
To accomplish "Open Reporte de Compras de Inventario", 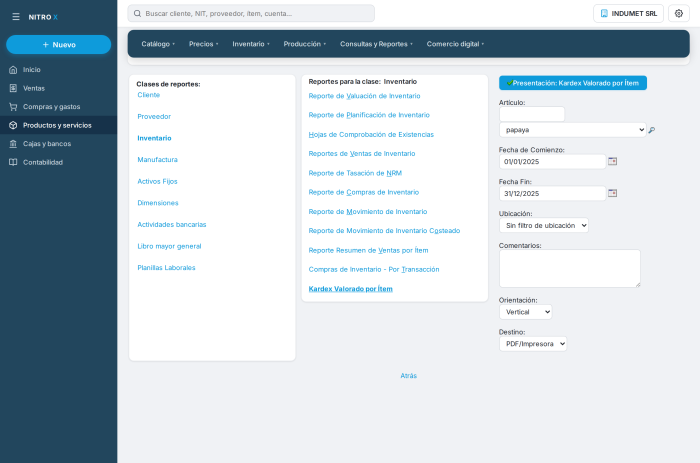I will tap(364, 192).
